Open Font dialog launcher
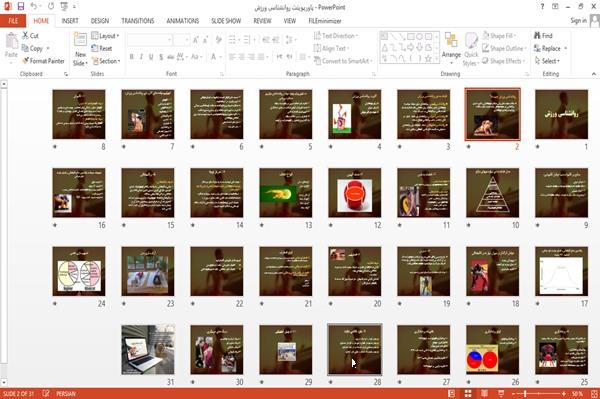Viewport: 600px width, 399px height. [x=222, y=74]
